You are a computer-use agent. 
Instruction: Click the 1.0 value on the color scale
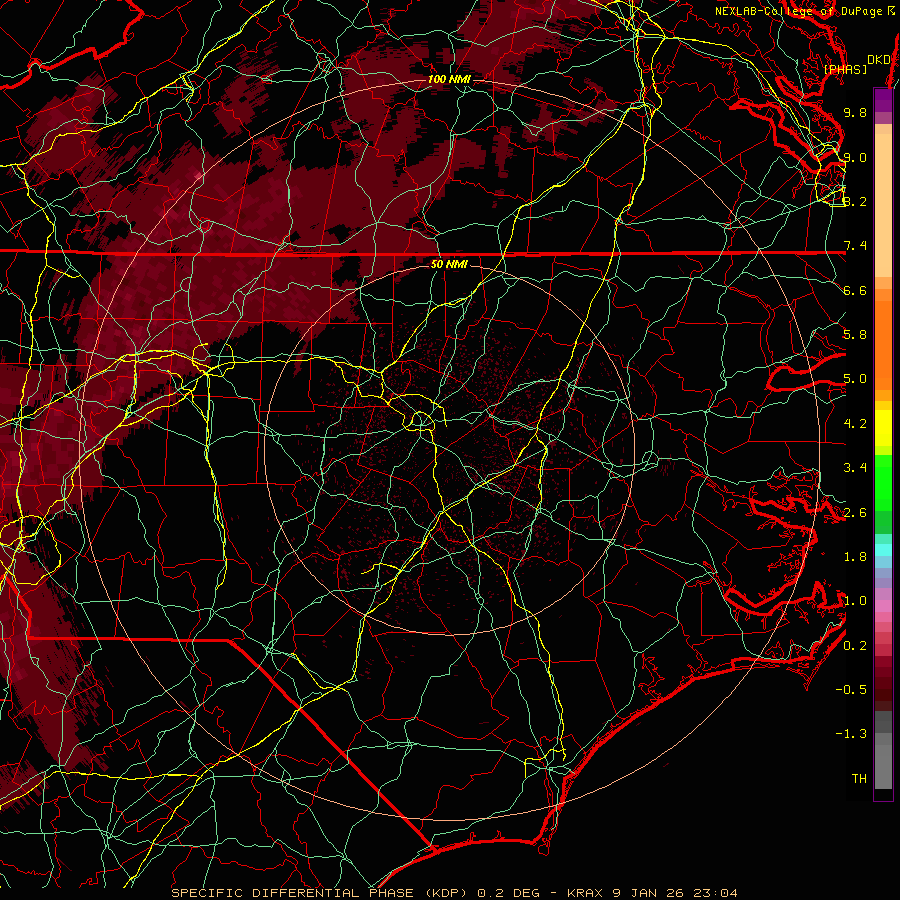tap(855, 601)
